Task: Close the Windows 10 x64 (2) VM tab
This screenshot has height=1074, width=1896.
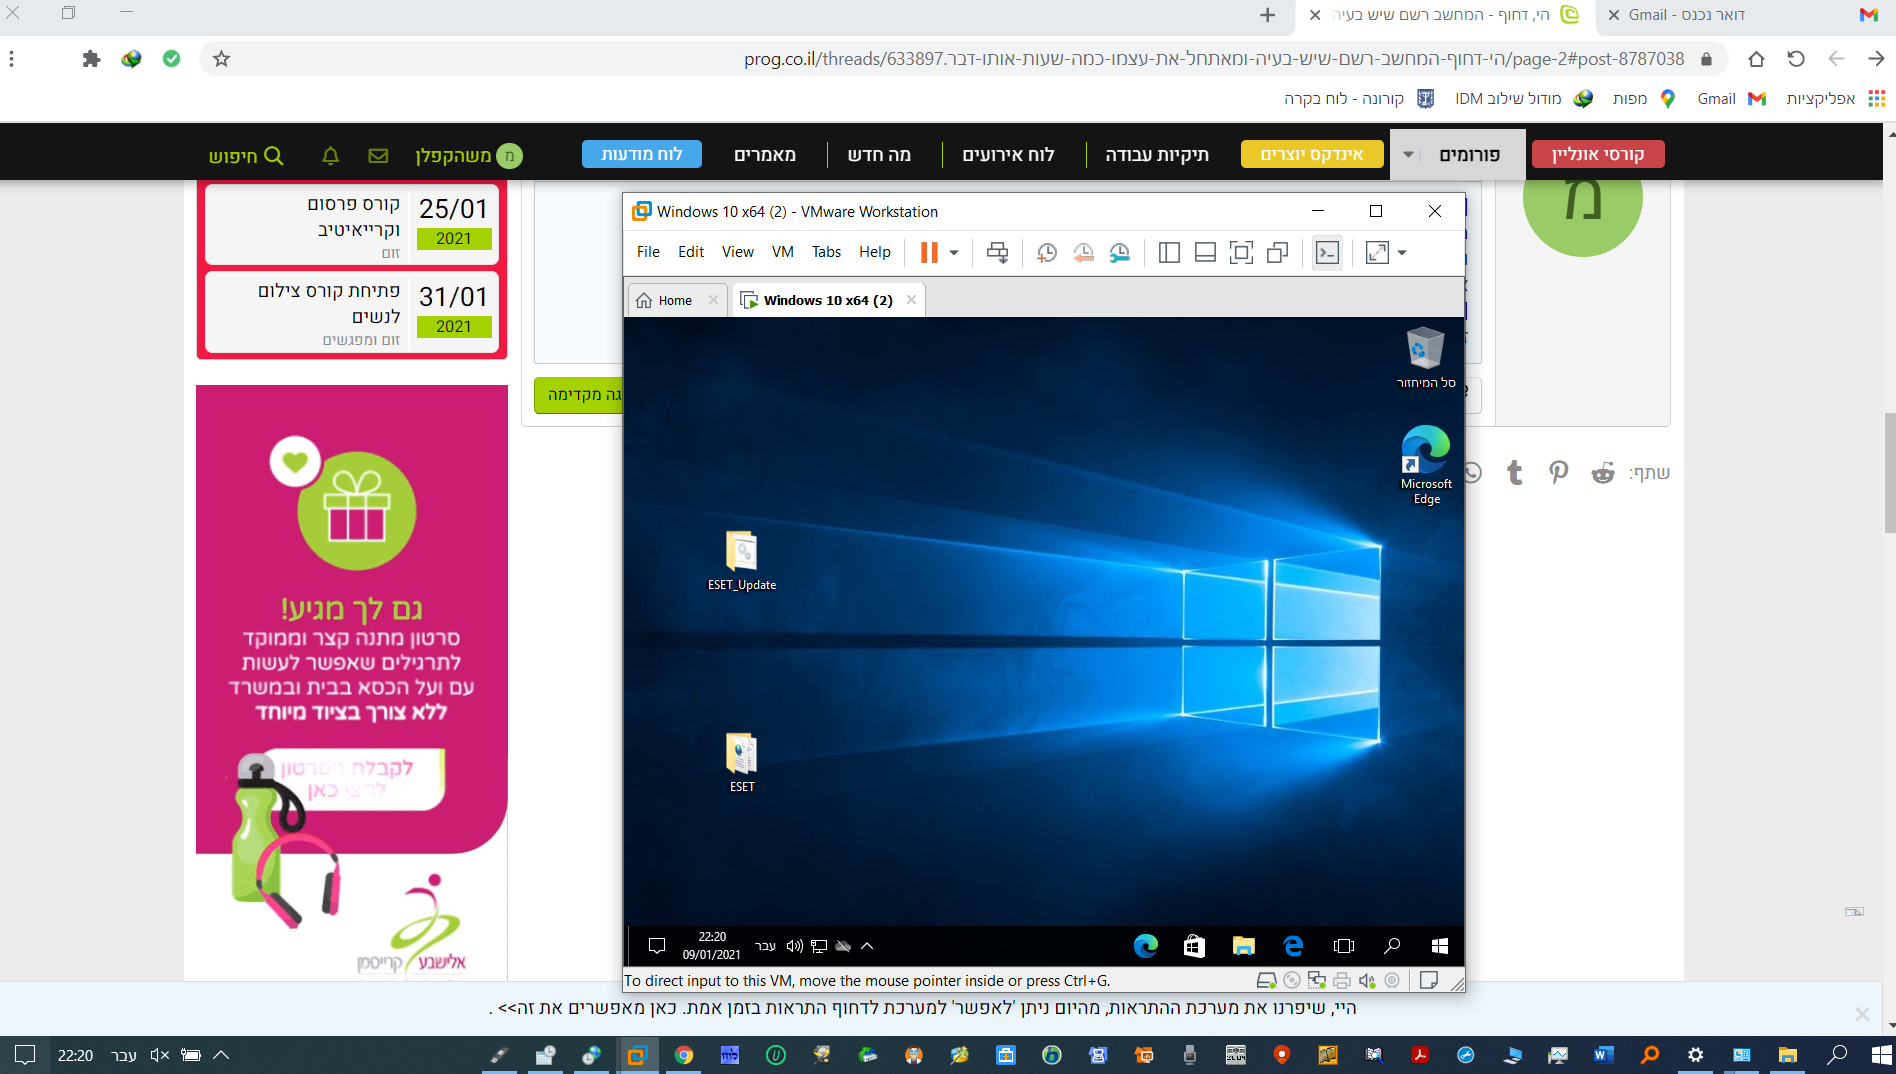Action: click(x=911, y=299)
